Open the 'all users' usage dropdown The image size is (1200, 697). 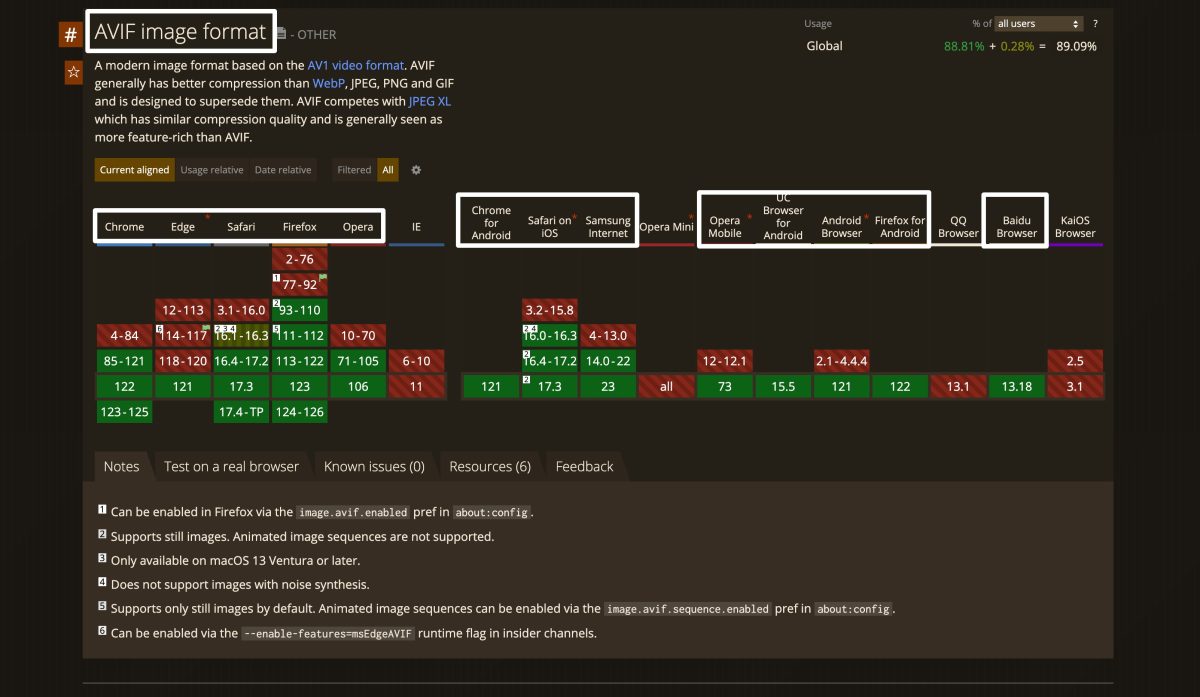(x=1038, y=24)
